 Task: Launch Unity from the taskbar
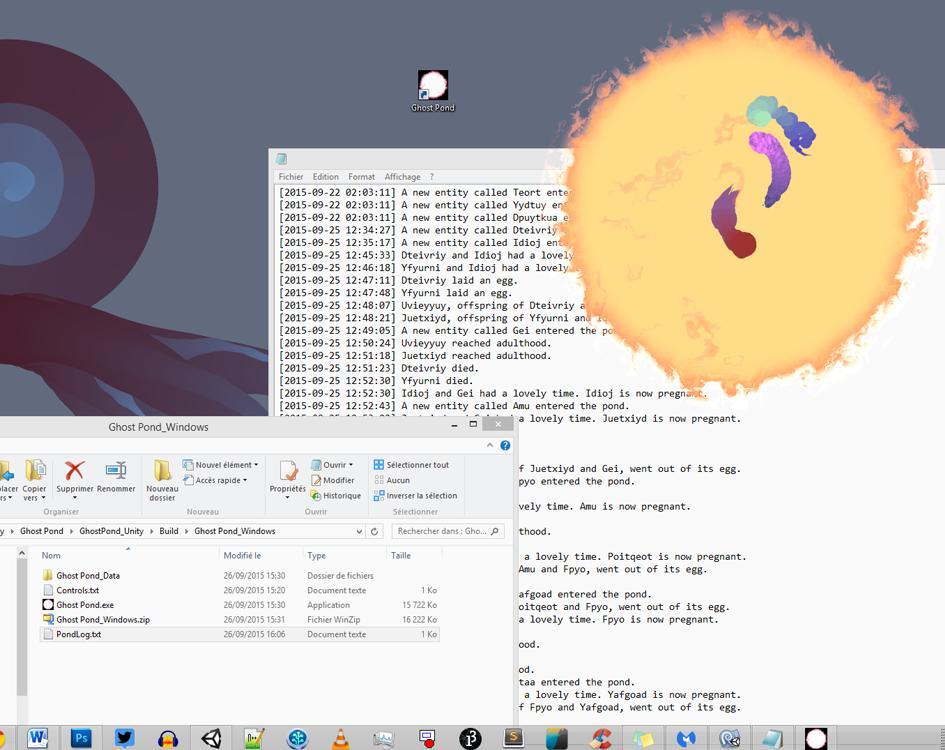coord(211,739)
